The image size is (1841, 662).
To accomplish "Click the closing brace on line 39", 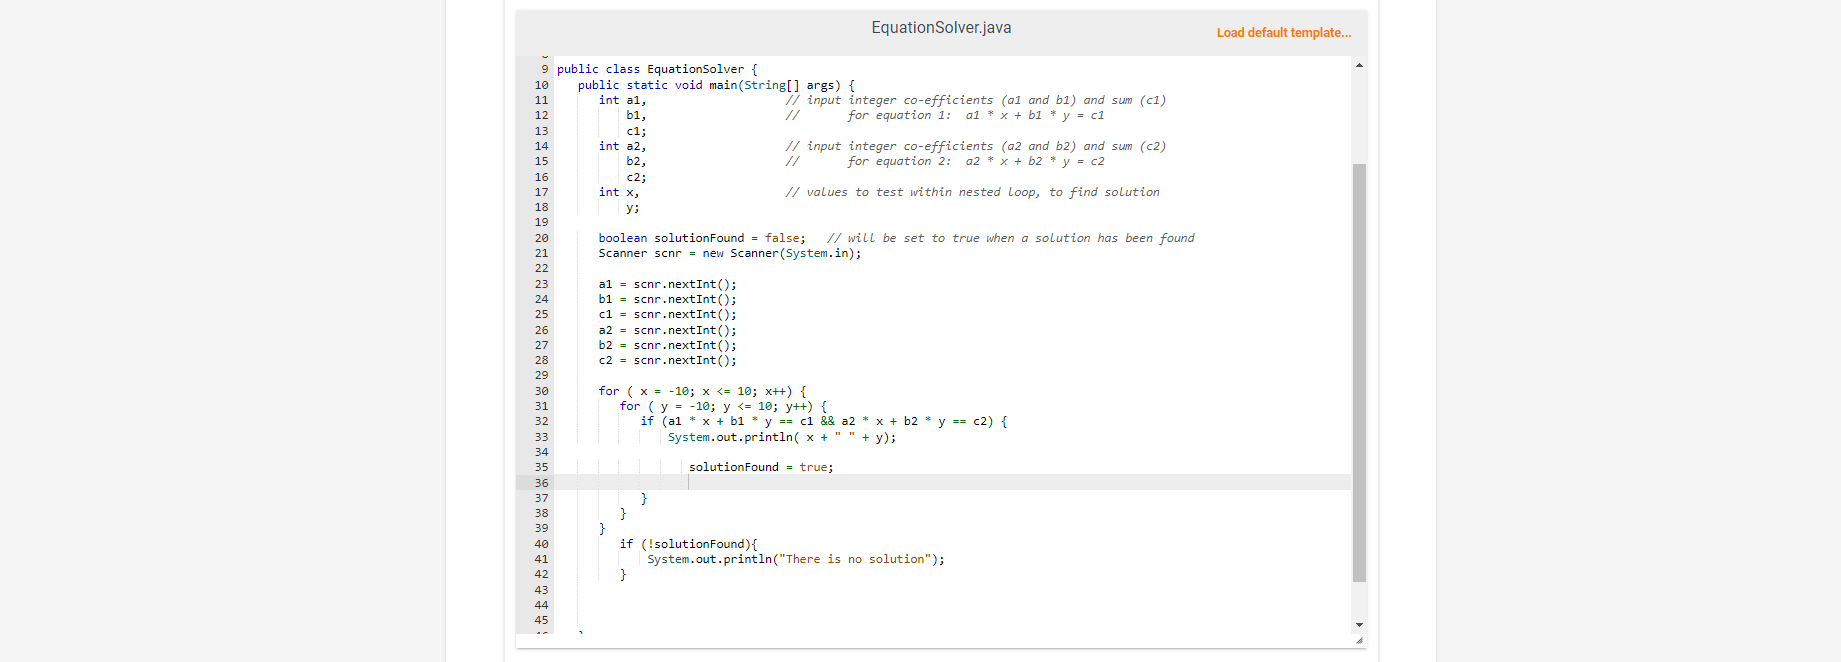I will [x=602, y=528].
